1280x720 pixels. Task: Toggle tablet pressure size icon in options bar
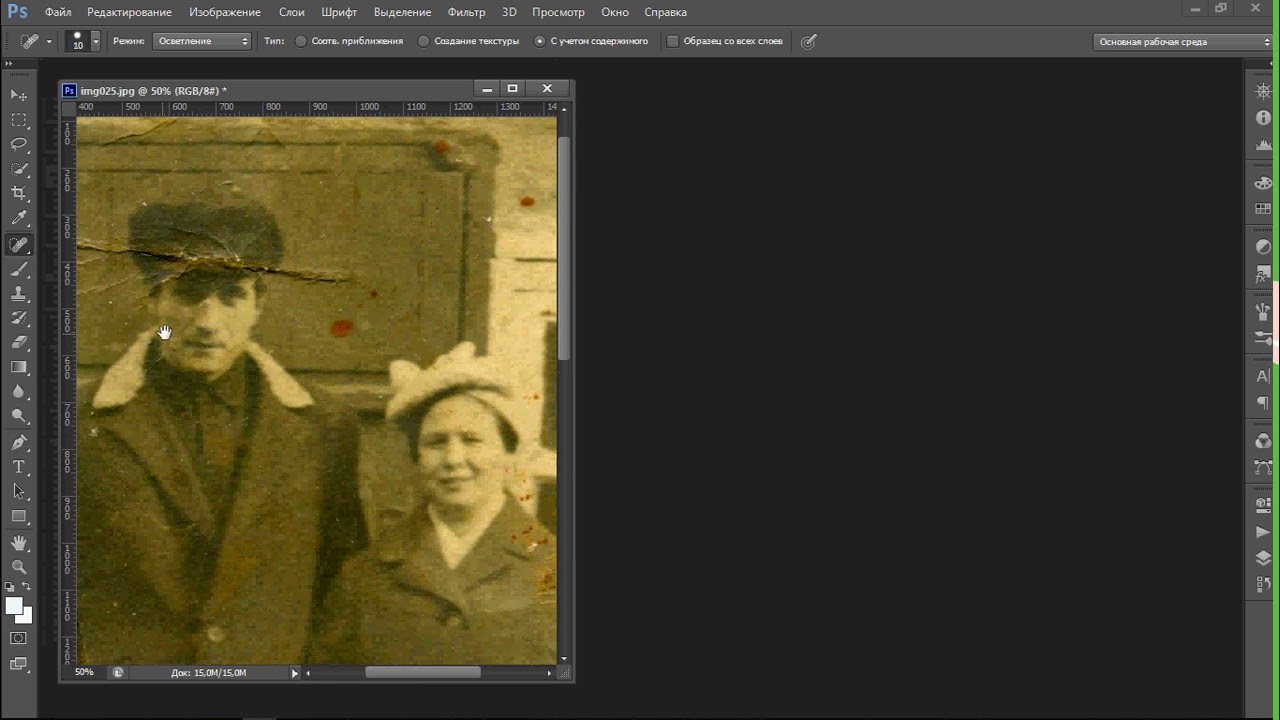[x=808, y=41]
